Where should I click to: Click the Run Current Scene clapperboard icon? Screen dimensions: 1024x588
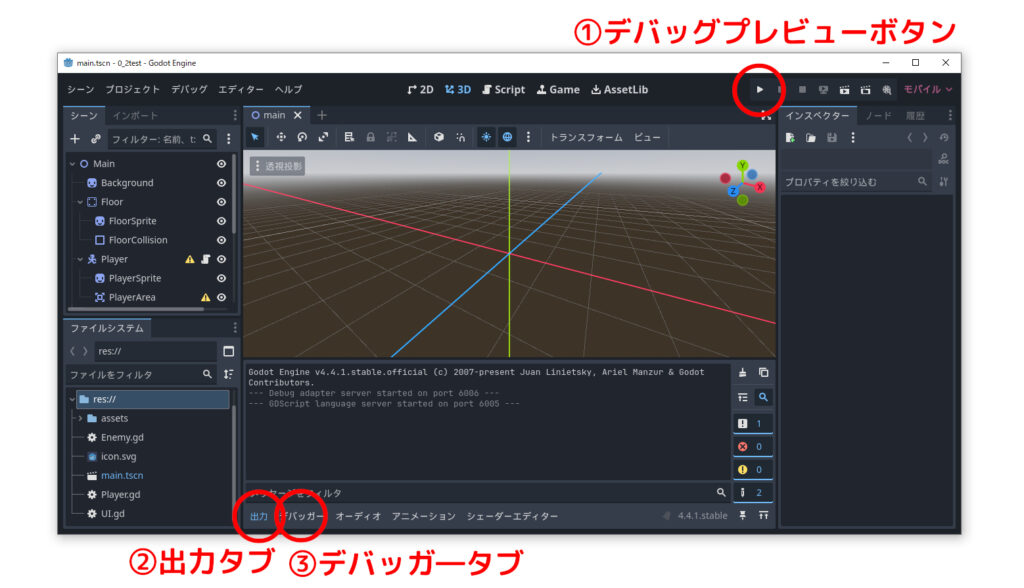point(845,90)
